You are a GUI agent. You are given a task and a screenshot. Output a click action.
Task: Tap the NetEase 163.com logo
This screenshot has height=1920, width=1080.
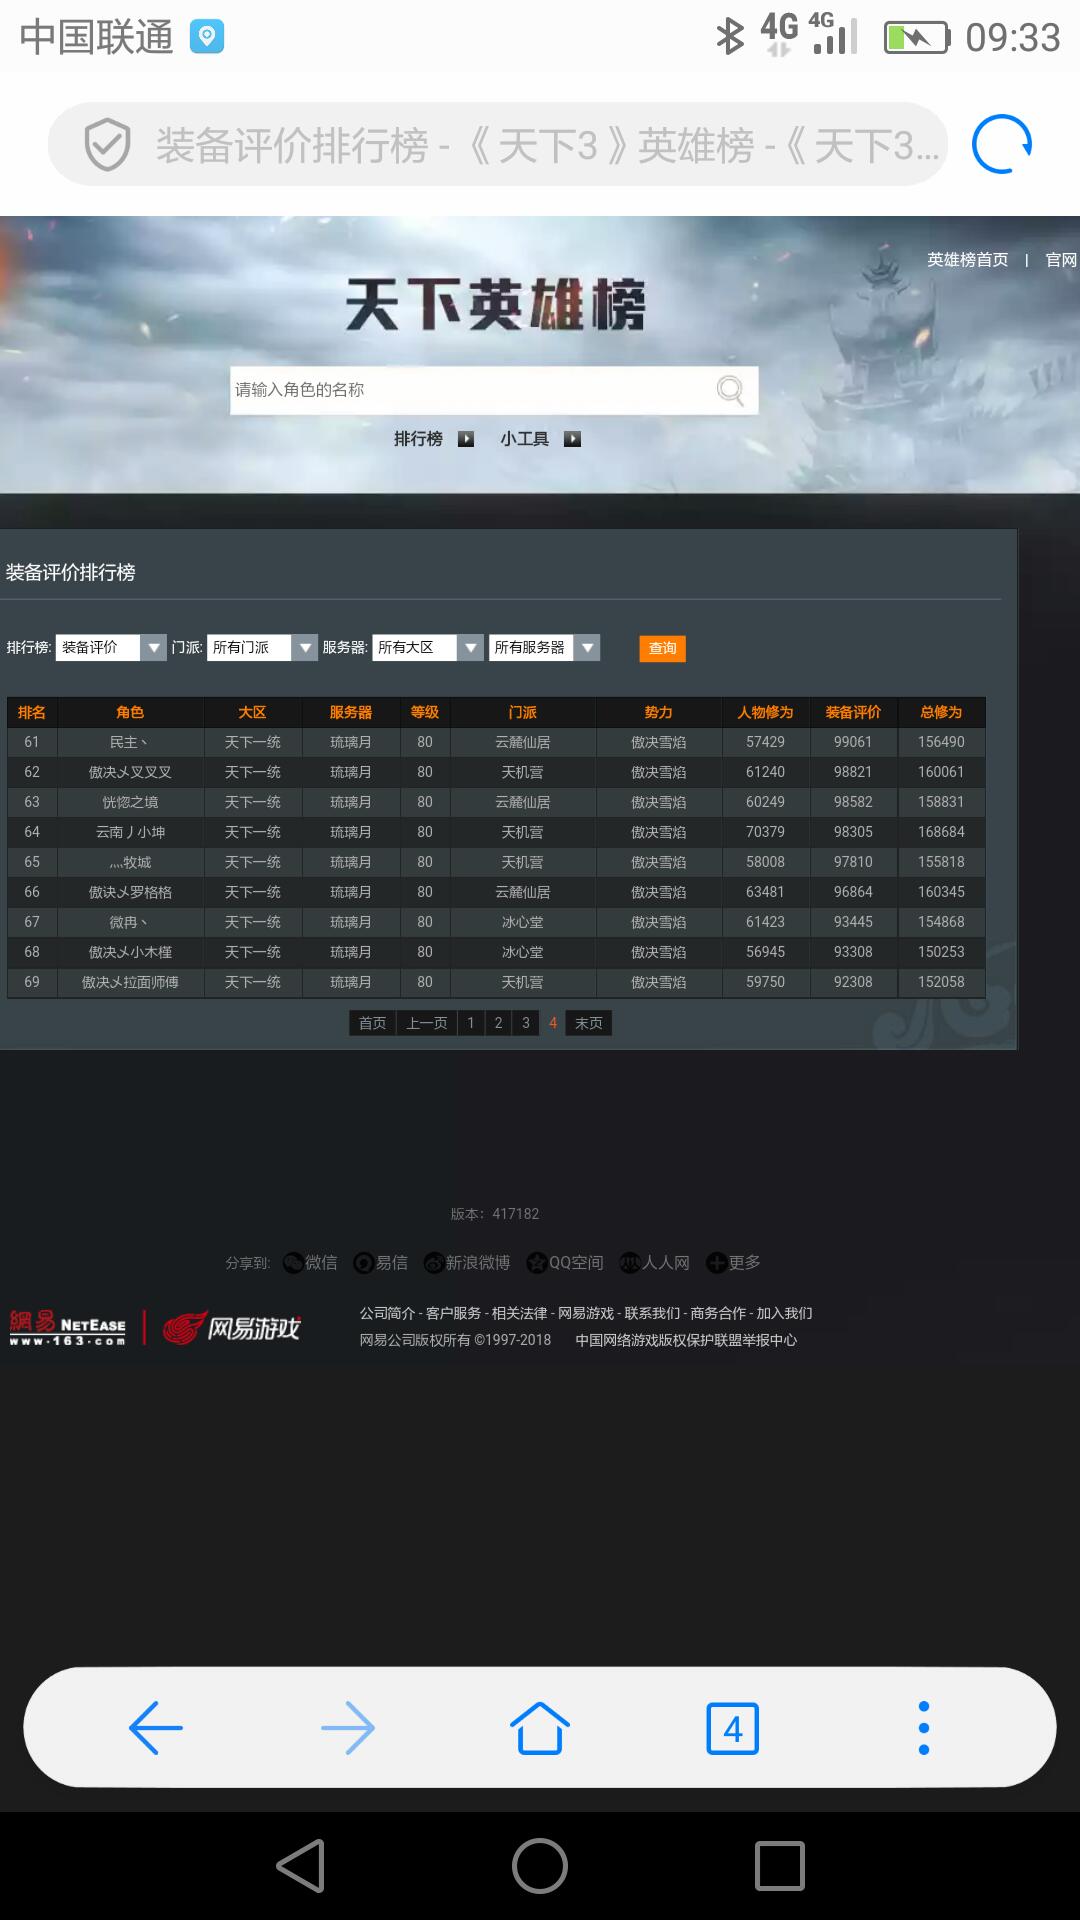click(68, 1327)
